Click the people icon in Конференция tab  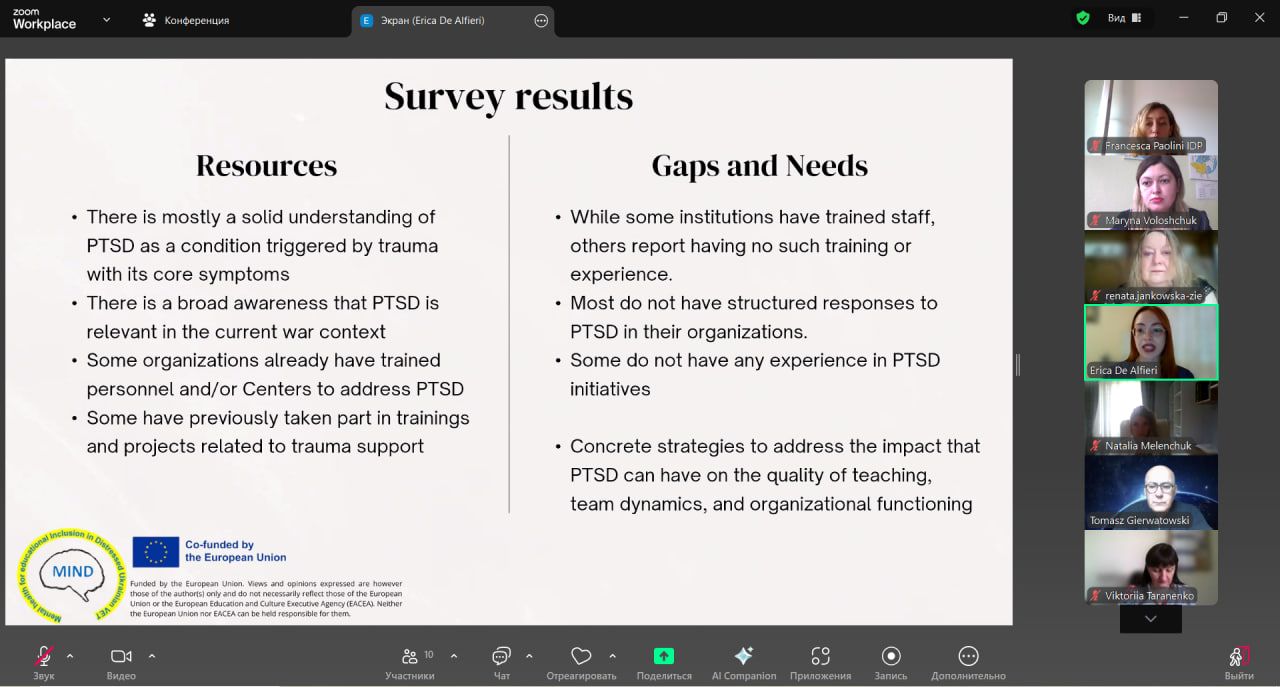coord(150,20)
